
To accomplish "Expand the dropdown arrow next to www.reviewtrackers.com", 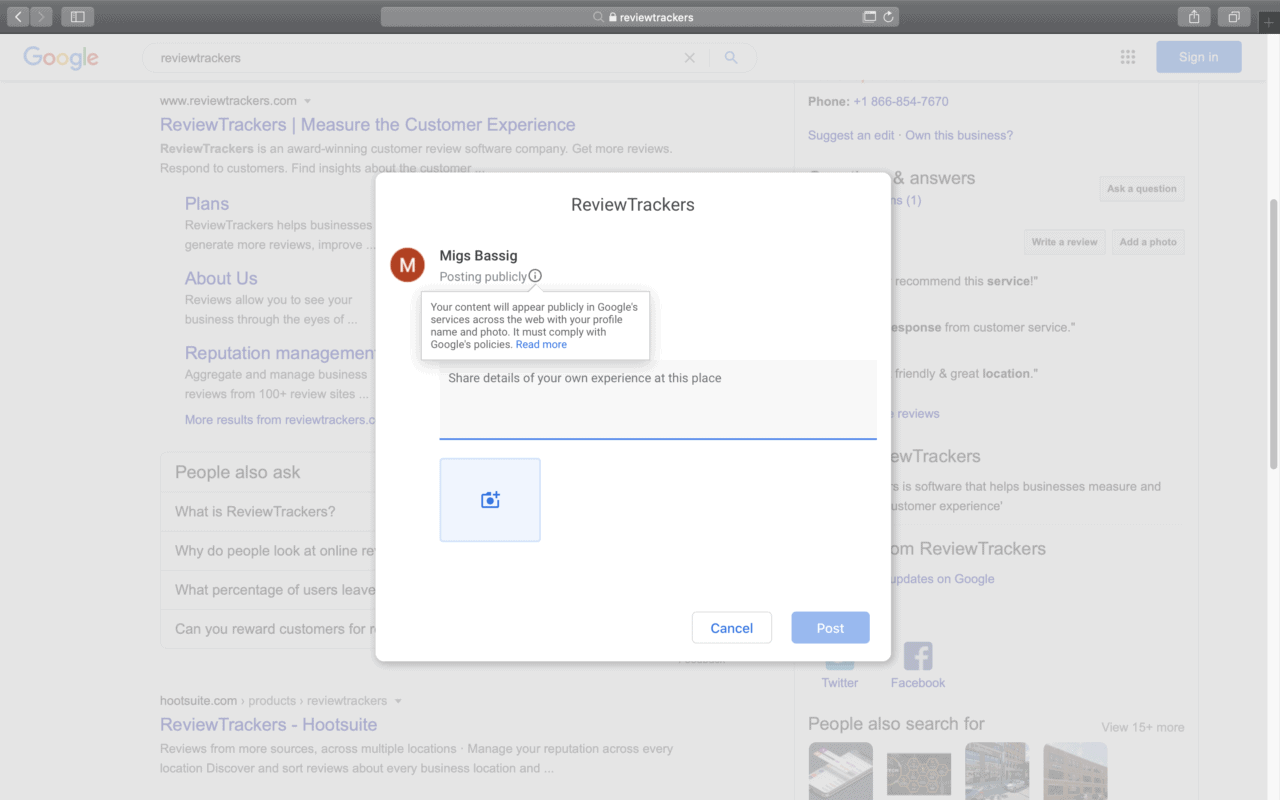I will coord(309,100).
